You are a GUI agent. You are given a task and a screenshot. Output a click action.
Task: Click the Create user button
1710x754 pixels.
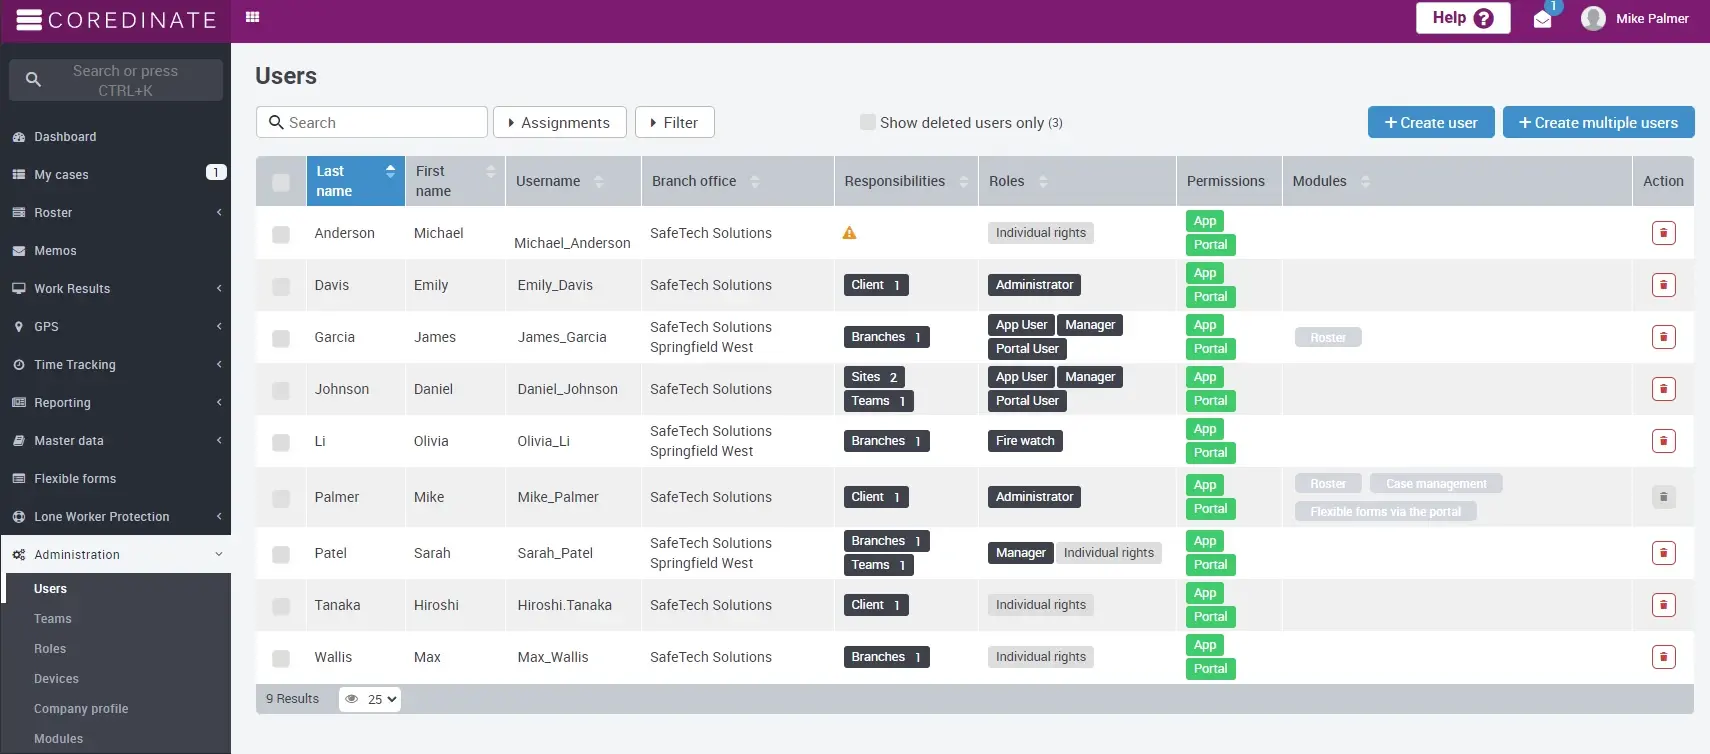point(1430,122)
